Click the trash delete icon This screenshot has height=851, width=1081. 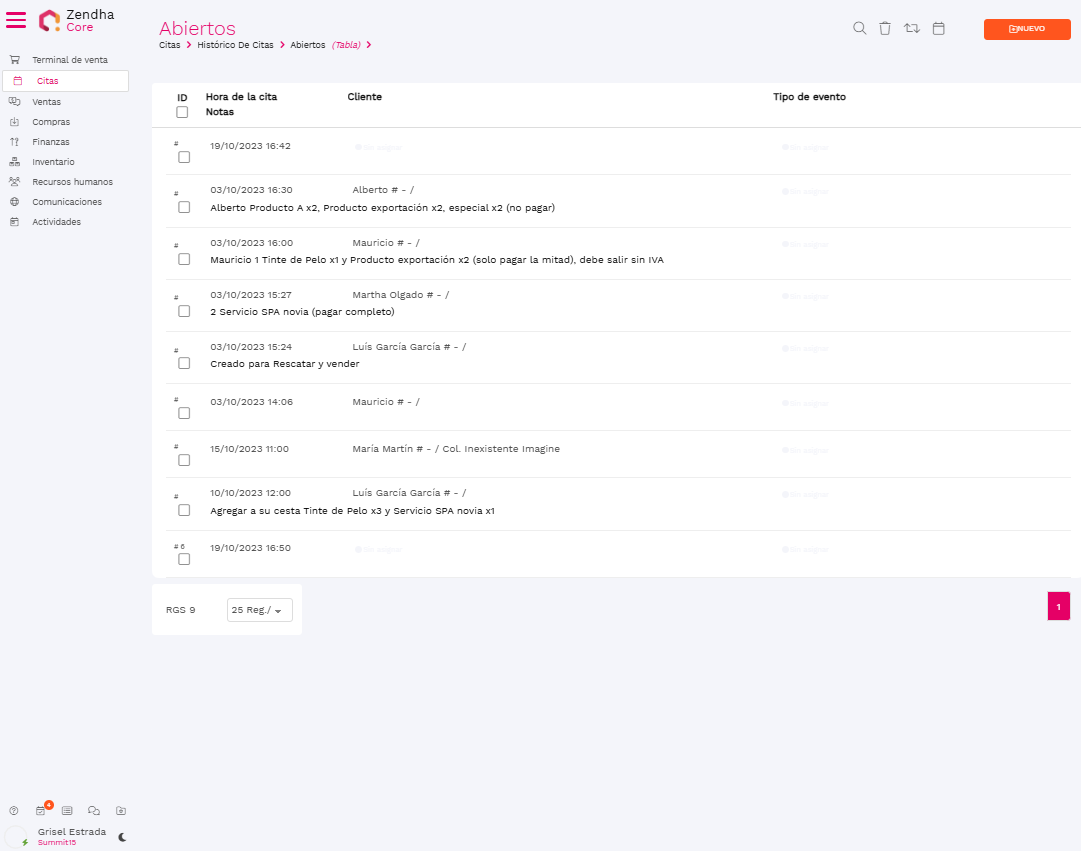click(885, 29)
